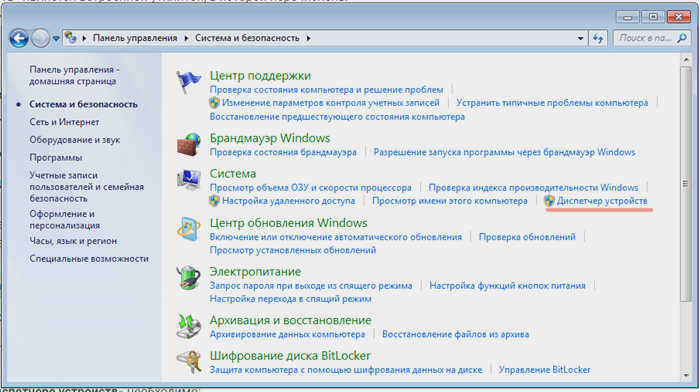Viewport: 700px width, 392px height.
Task: Click the Refresh button next to address bar
Action: (x=598, y=38)
